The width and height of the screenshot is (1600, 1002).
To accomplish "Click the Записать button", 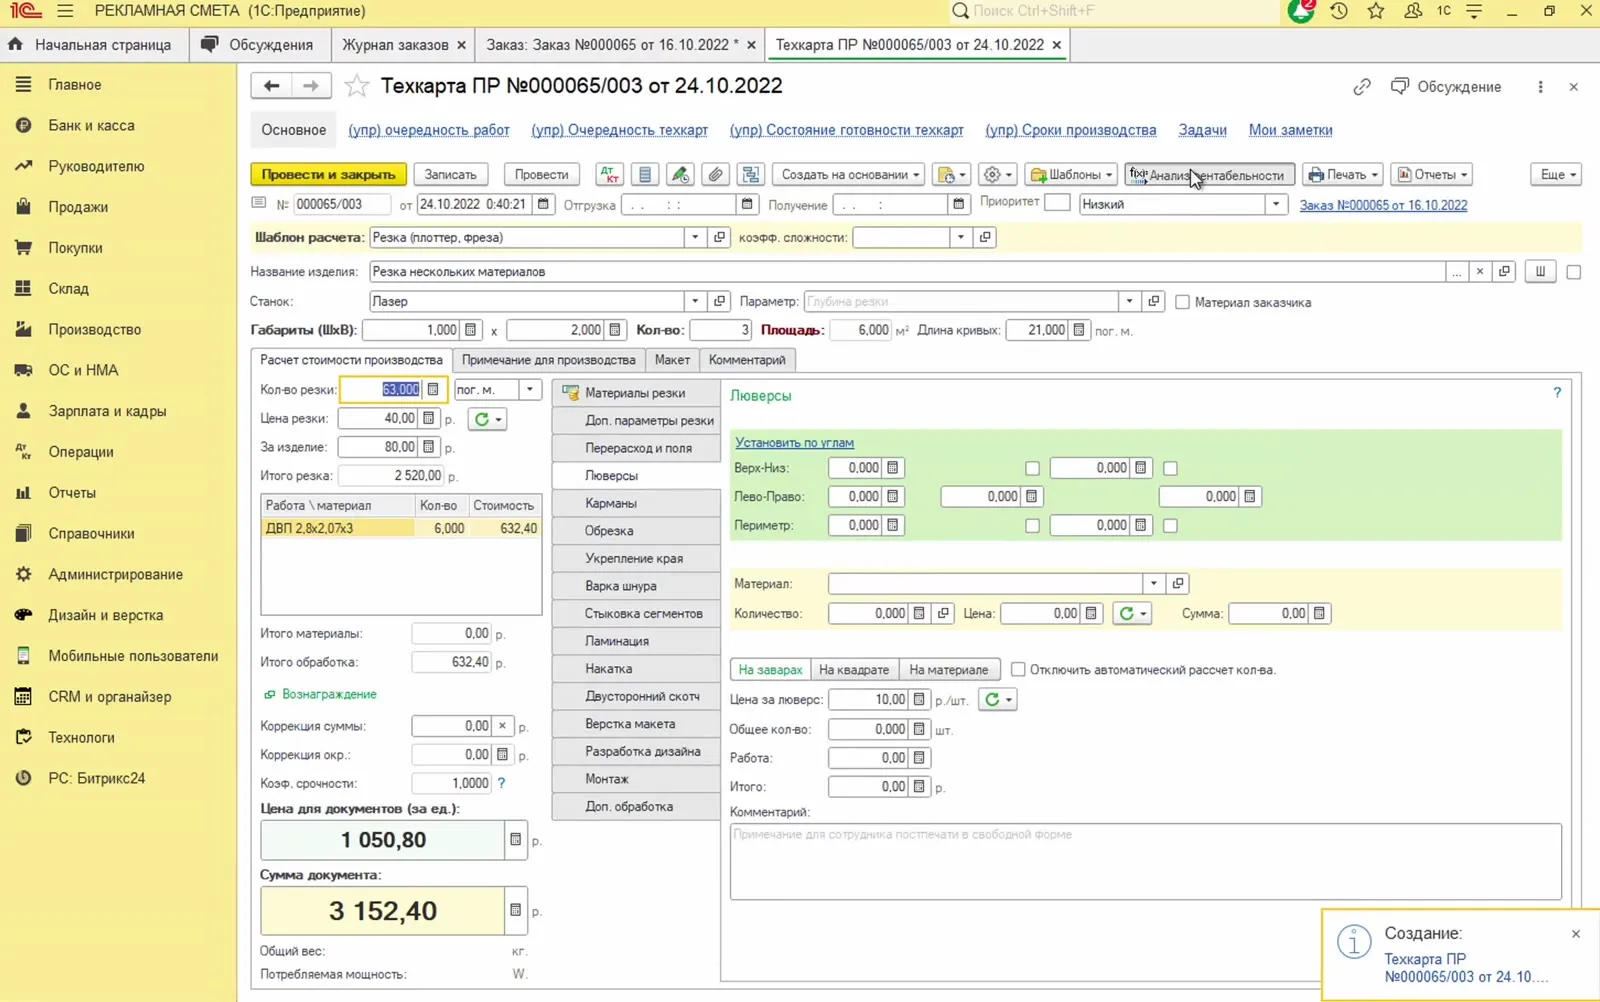I will (x=450, y=174).
